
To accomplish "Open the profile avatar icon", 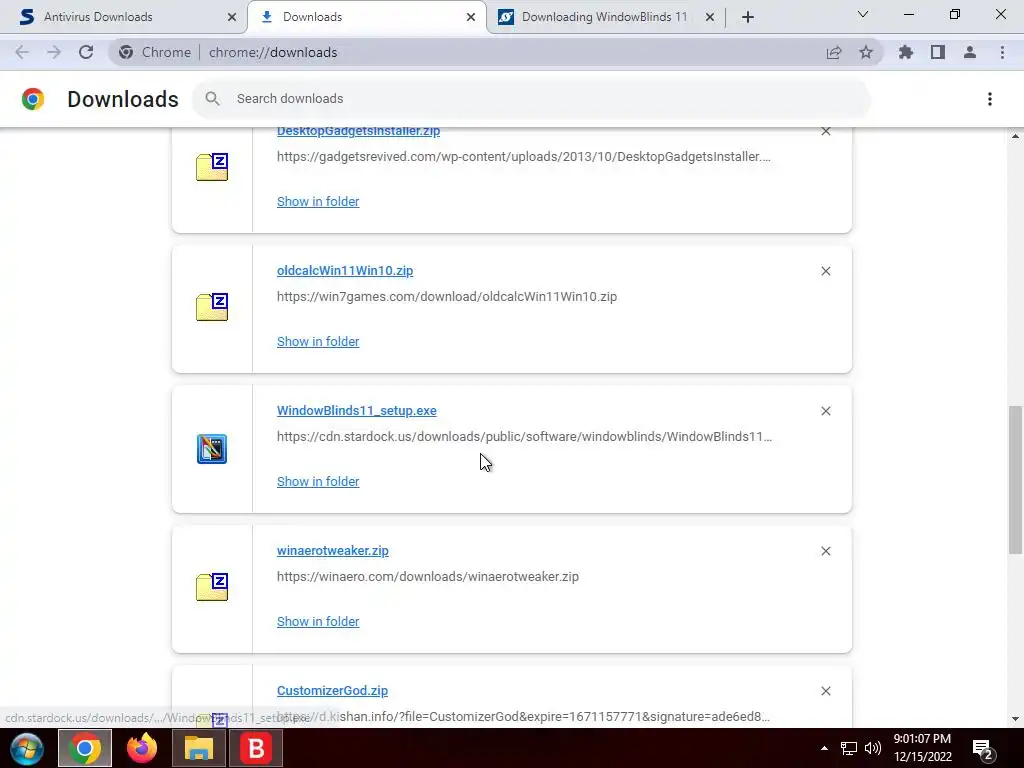I will pos(970,52).
